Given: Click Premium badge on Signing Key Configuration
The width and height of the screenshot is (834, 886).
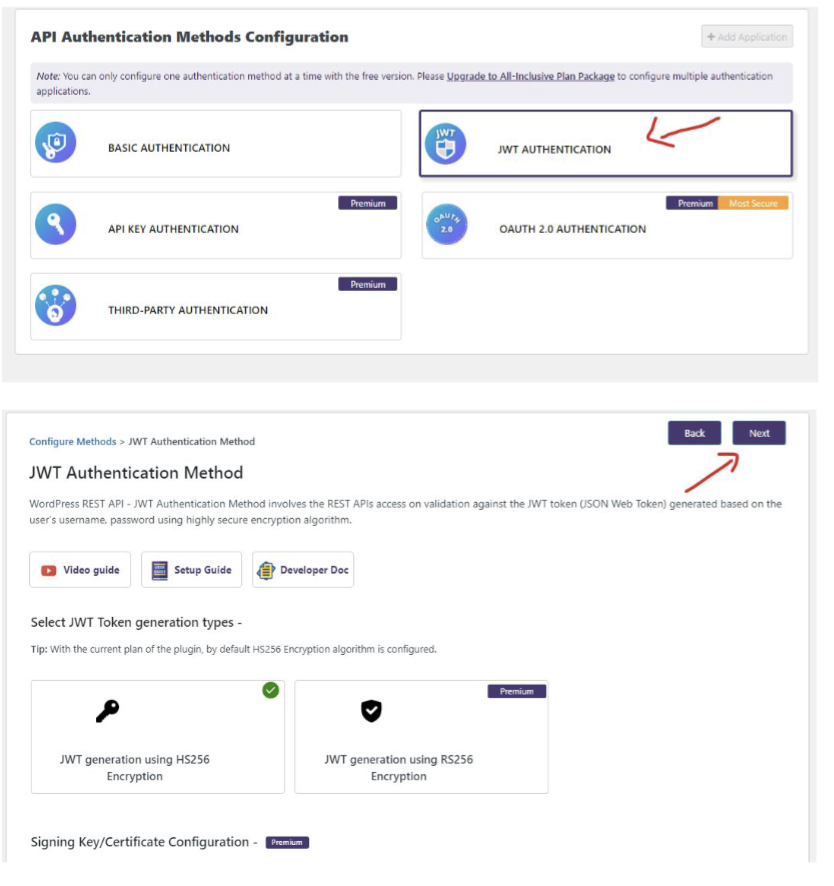Looking at the screenshot, I should point(287,843).
